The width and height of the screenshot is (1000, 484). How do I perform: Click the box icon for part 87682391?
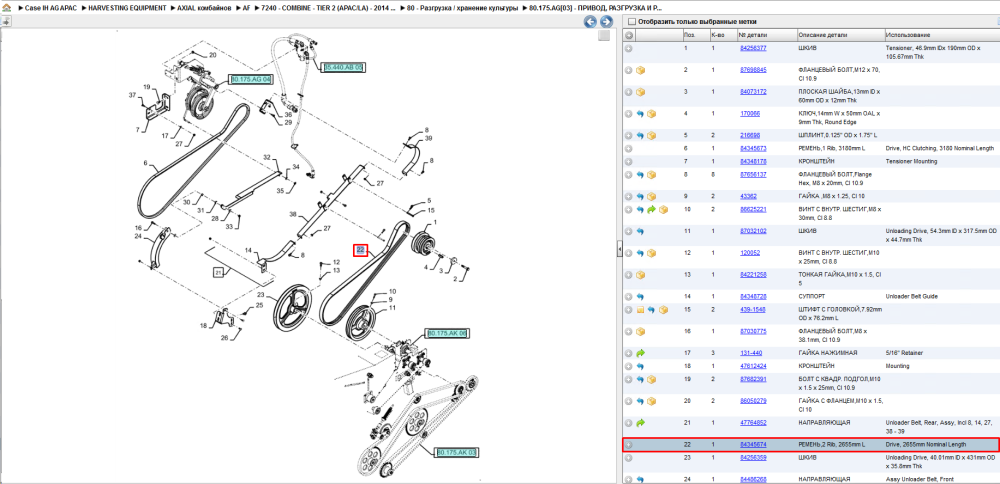651,379
